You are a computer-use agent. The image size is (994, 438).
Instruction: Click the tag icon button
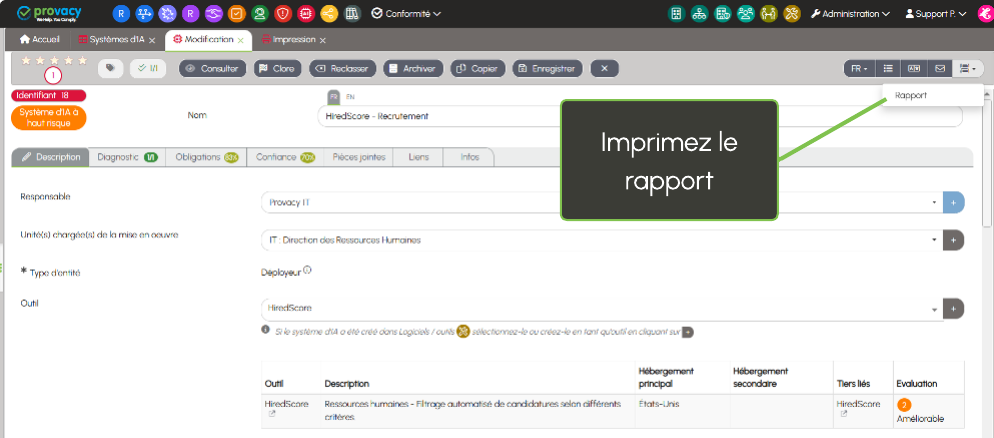point(110,69)
